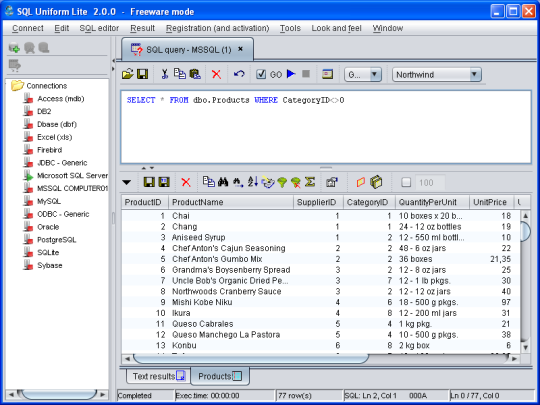This screenshot has width=540, height=405.
Task: Open the result toolbar black triangle menu
Action: click(x=127, y=182)
